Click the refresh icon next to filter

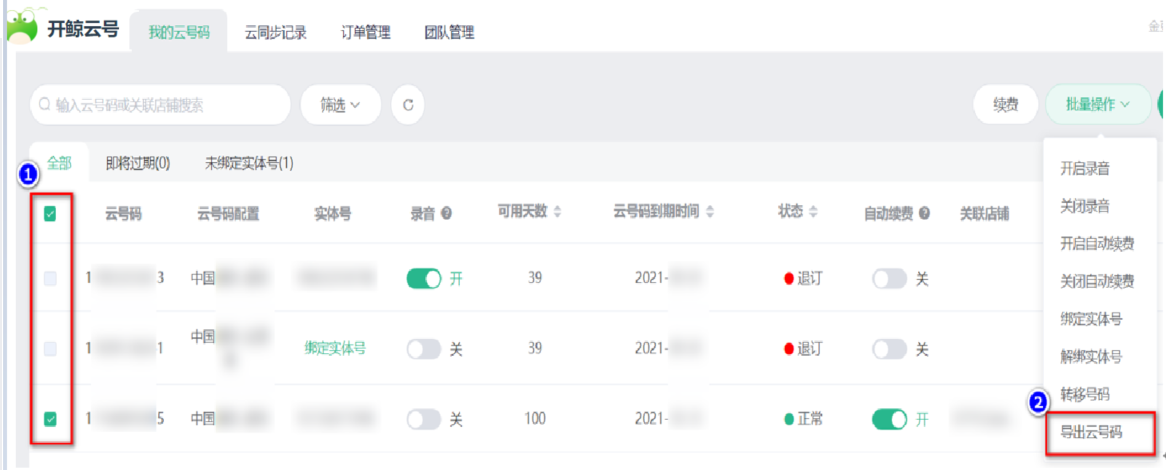[407, 105]
